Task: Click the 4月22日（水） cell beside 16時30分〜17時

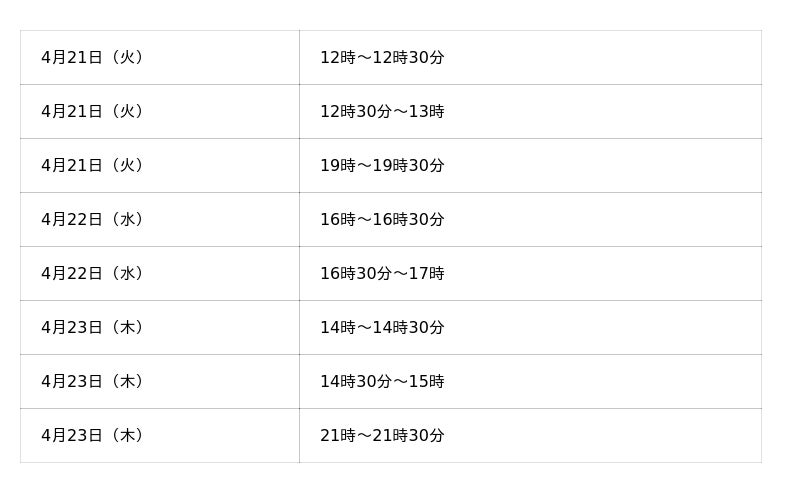Action: click(x=93, y=274)
